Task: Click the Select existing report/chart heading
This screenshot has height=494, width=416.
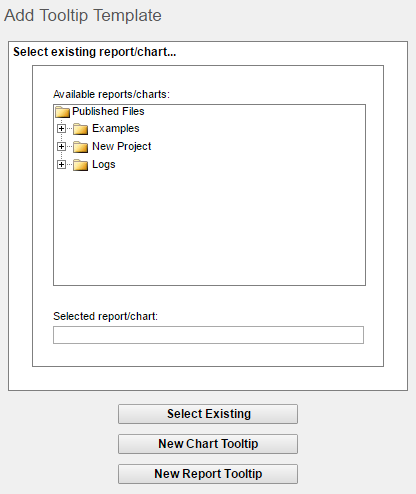Action: 94,52
